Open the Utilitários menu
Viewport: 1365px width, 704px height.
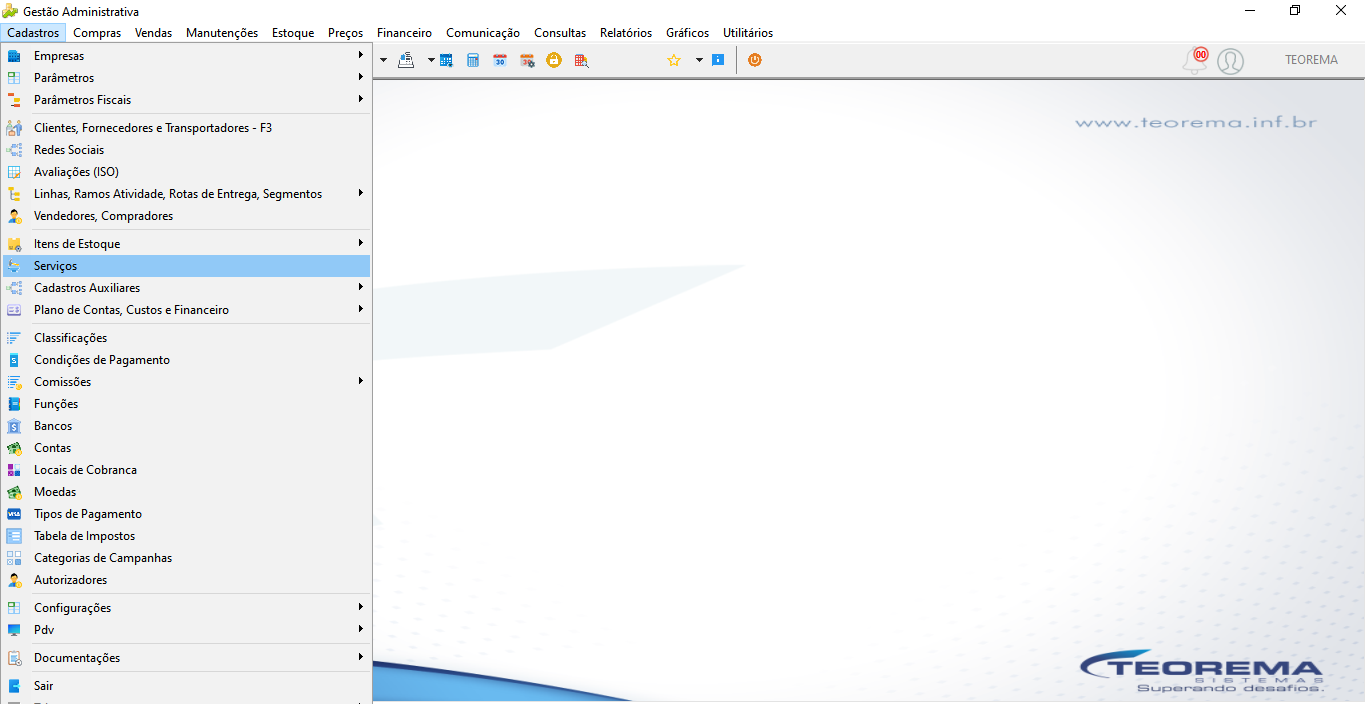(748, 33)
